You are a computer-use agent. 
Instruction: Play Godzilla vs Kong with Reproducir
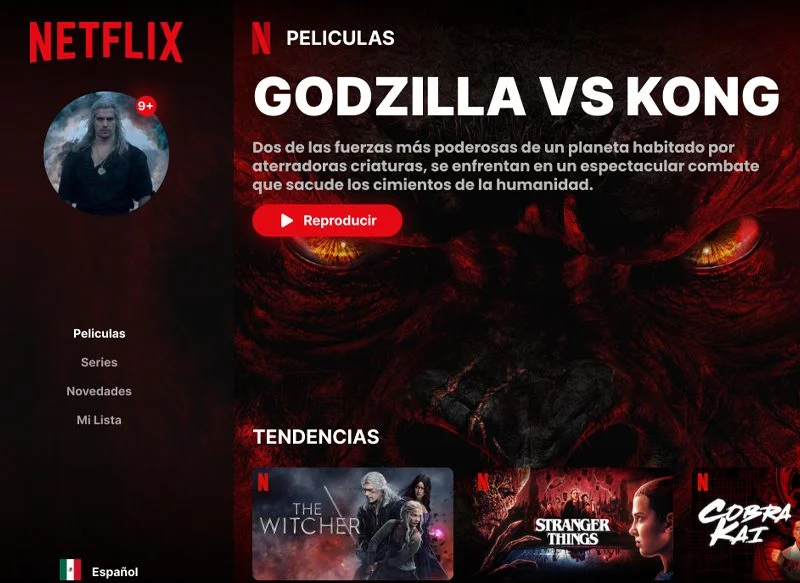327,220
